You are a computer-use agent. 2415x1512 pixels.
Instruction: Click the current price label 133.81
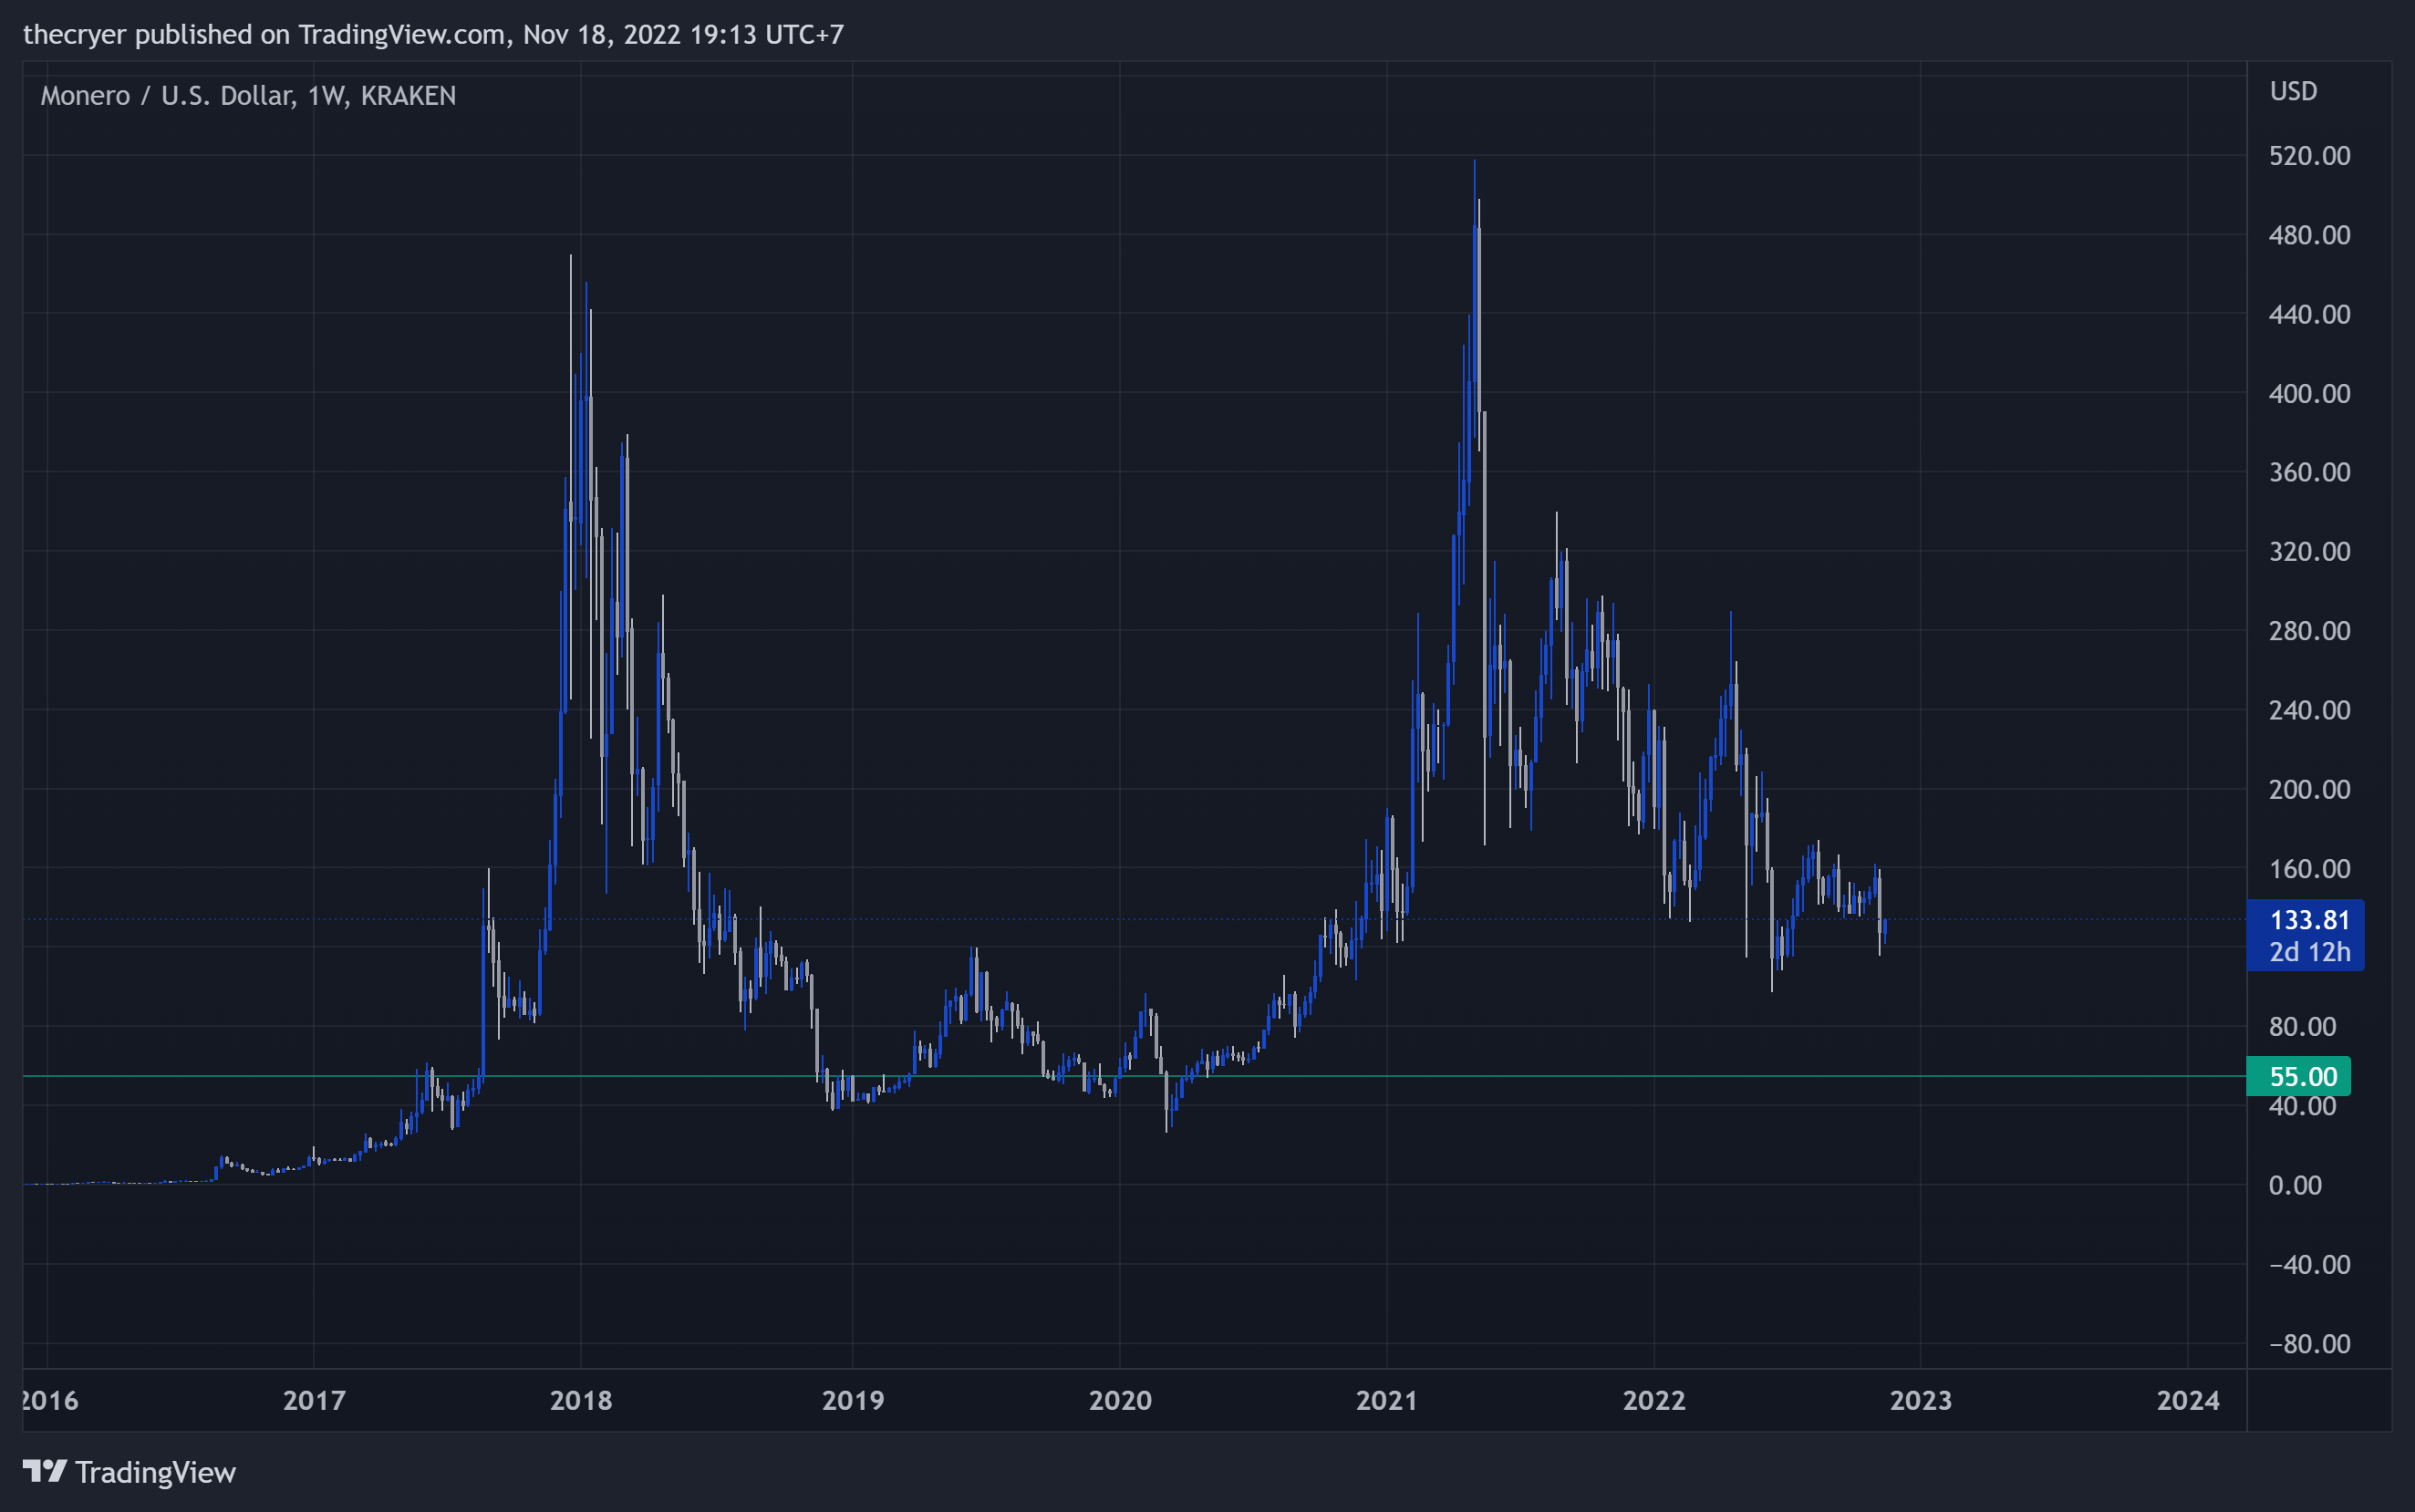(2309, 920)
